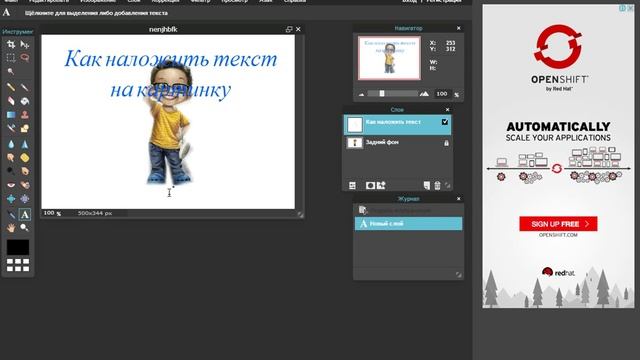Select the Drawing shapes tool
The height and width of the screenshot is (360, 640).
click(x=24, y=129)
